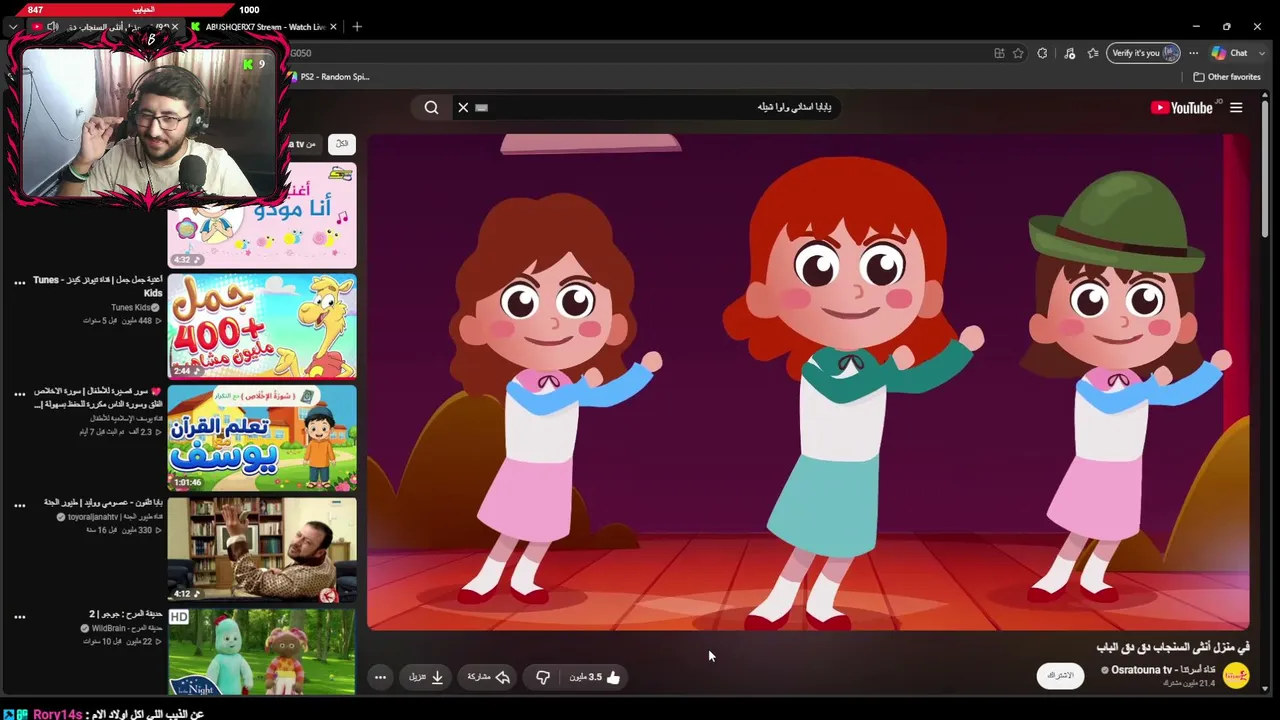This screenshot has width=1280, height=720.
Task: Open browser Settings and more menu
Action: [1193, 53]
